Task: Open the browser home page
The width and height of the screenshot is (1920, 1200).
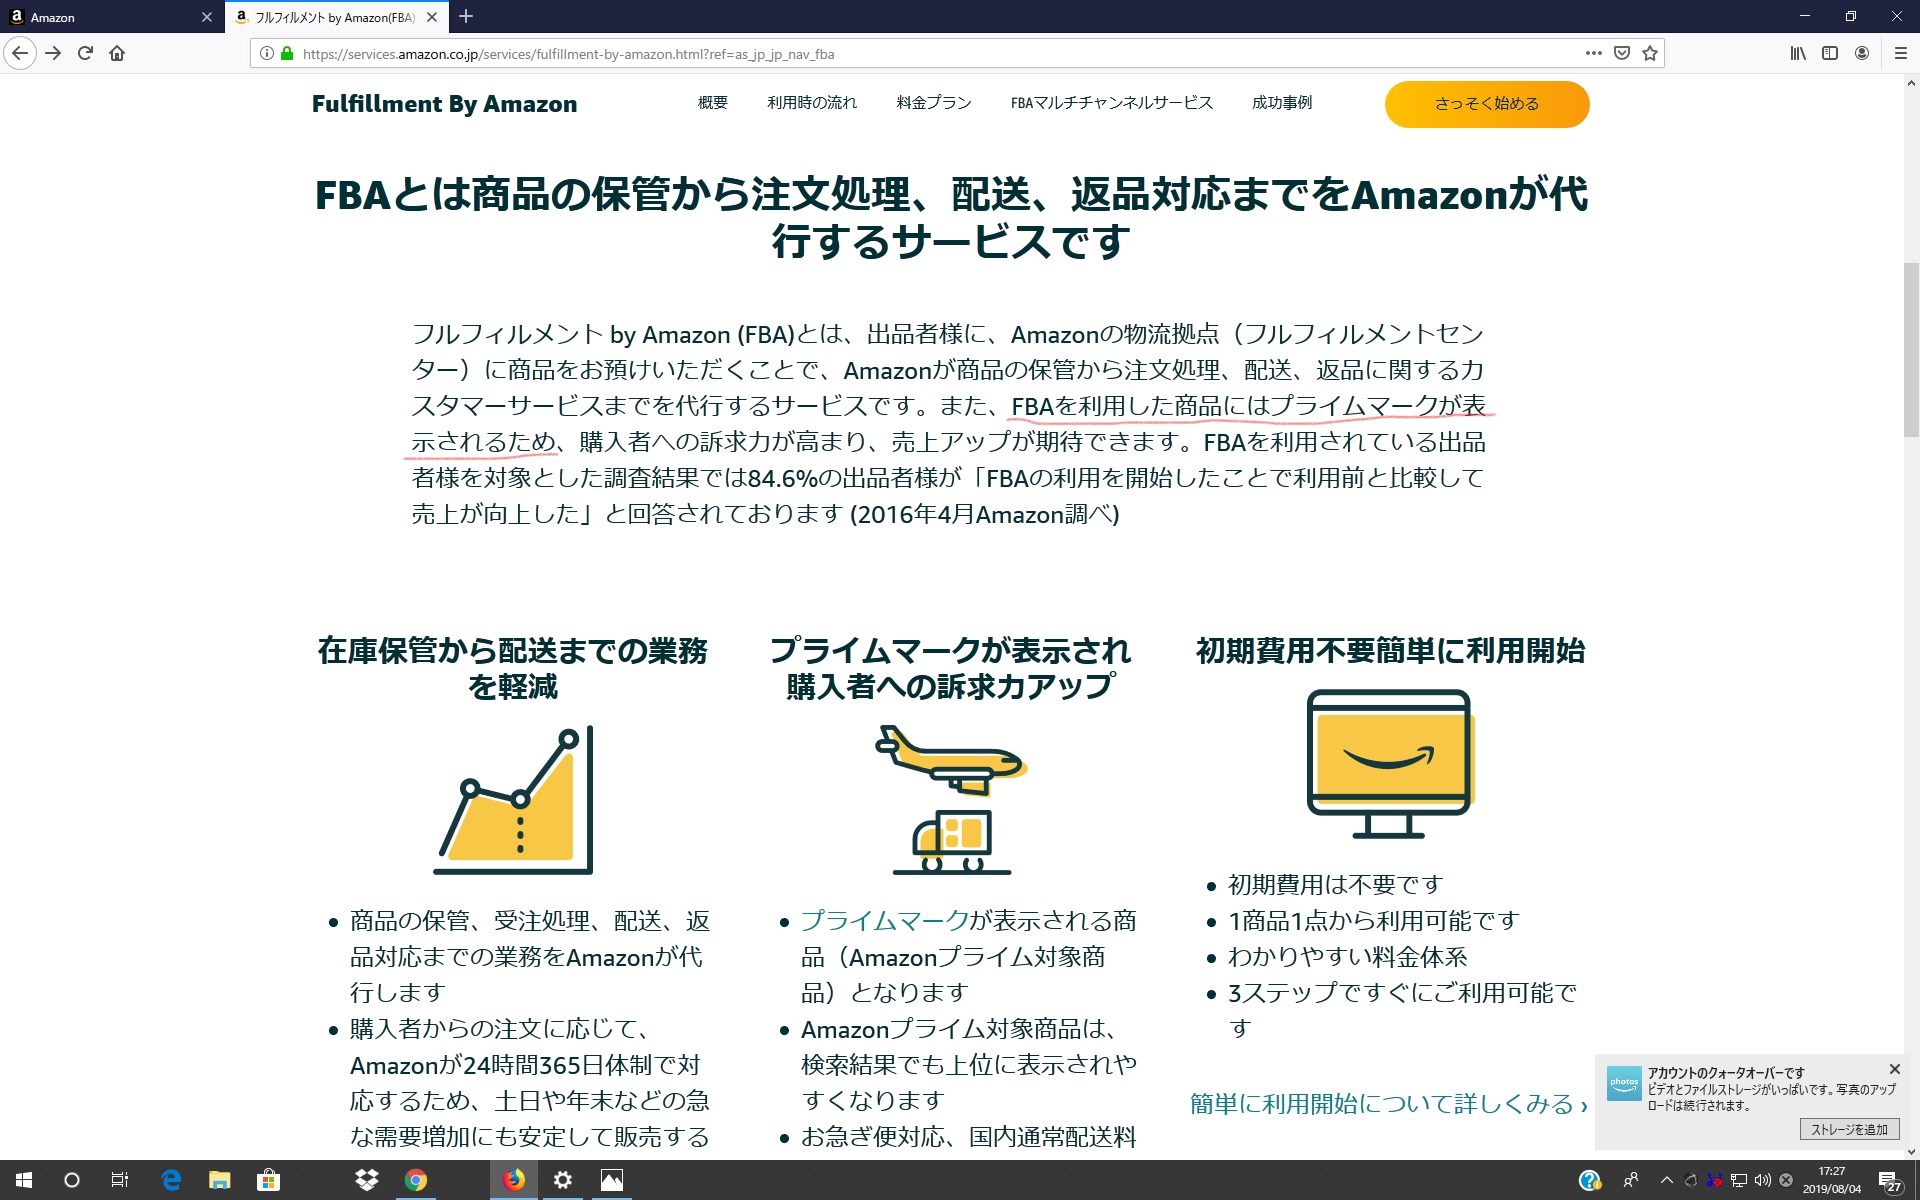Action: coord(117,53)
